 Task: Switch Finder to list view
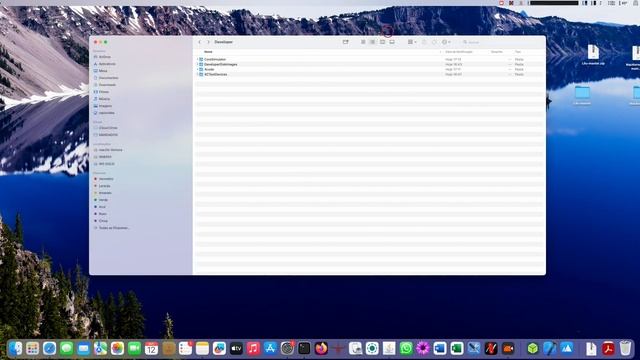tap(372, 42)
